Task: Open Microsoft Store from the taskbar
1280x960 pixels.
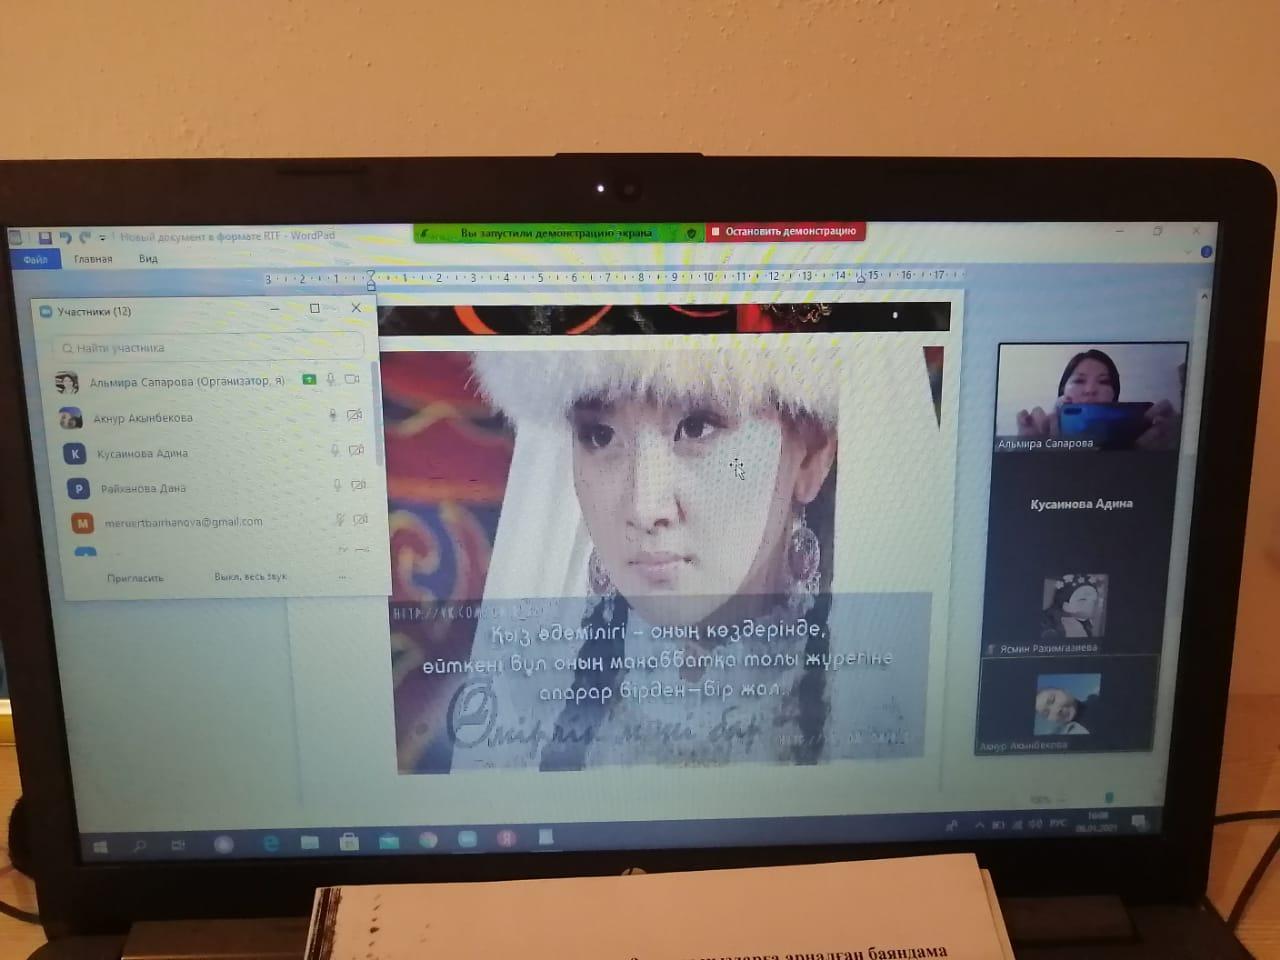Action: click(x=349, y=842)
